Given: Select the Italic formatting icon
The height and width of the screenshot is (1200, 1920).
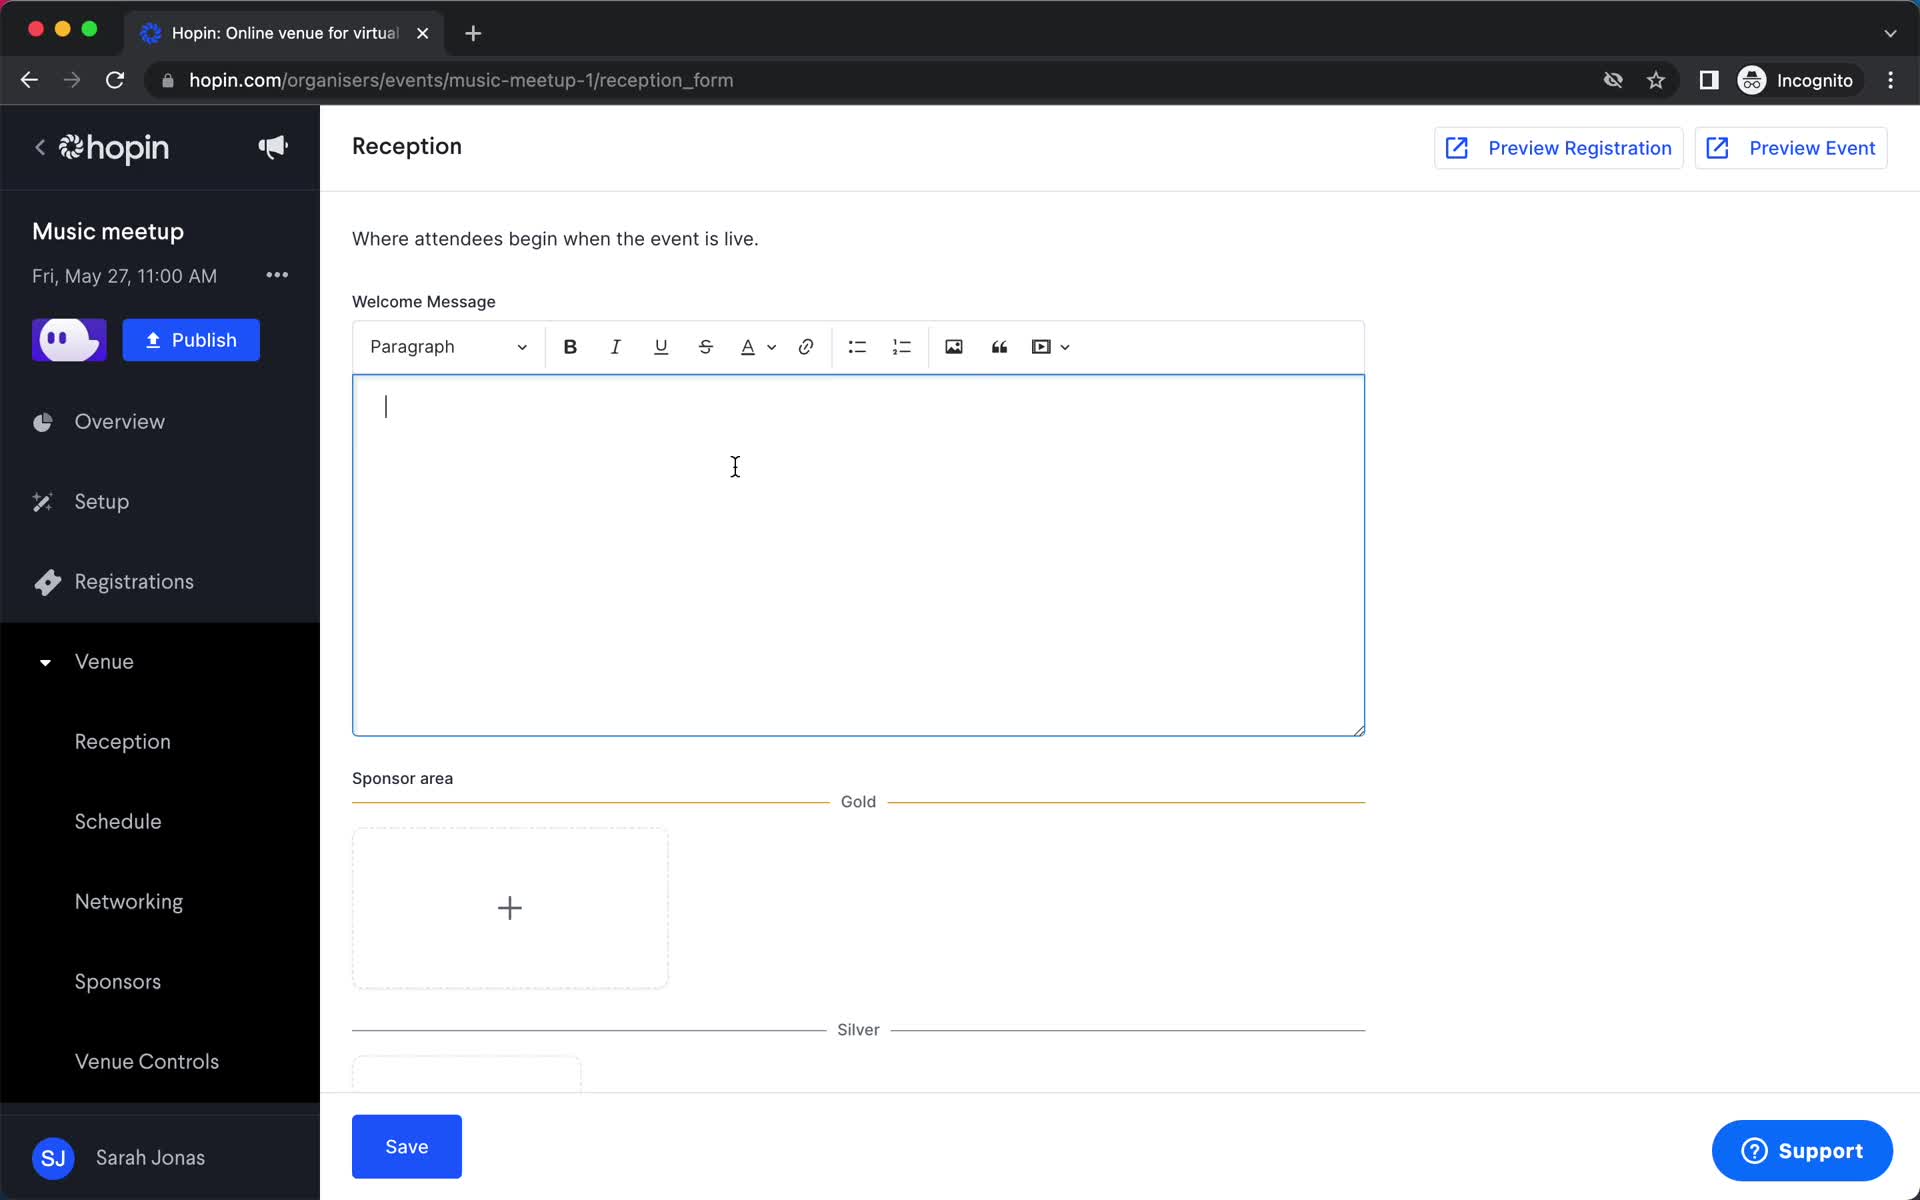Looking at the screenshot, I should [615, 346].
